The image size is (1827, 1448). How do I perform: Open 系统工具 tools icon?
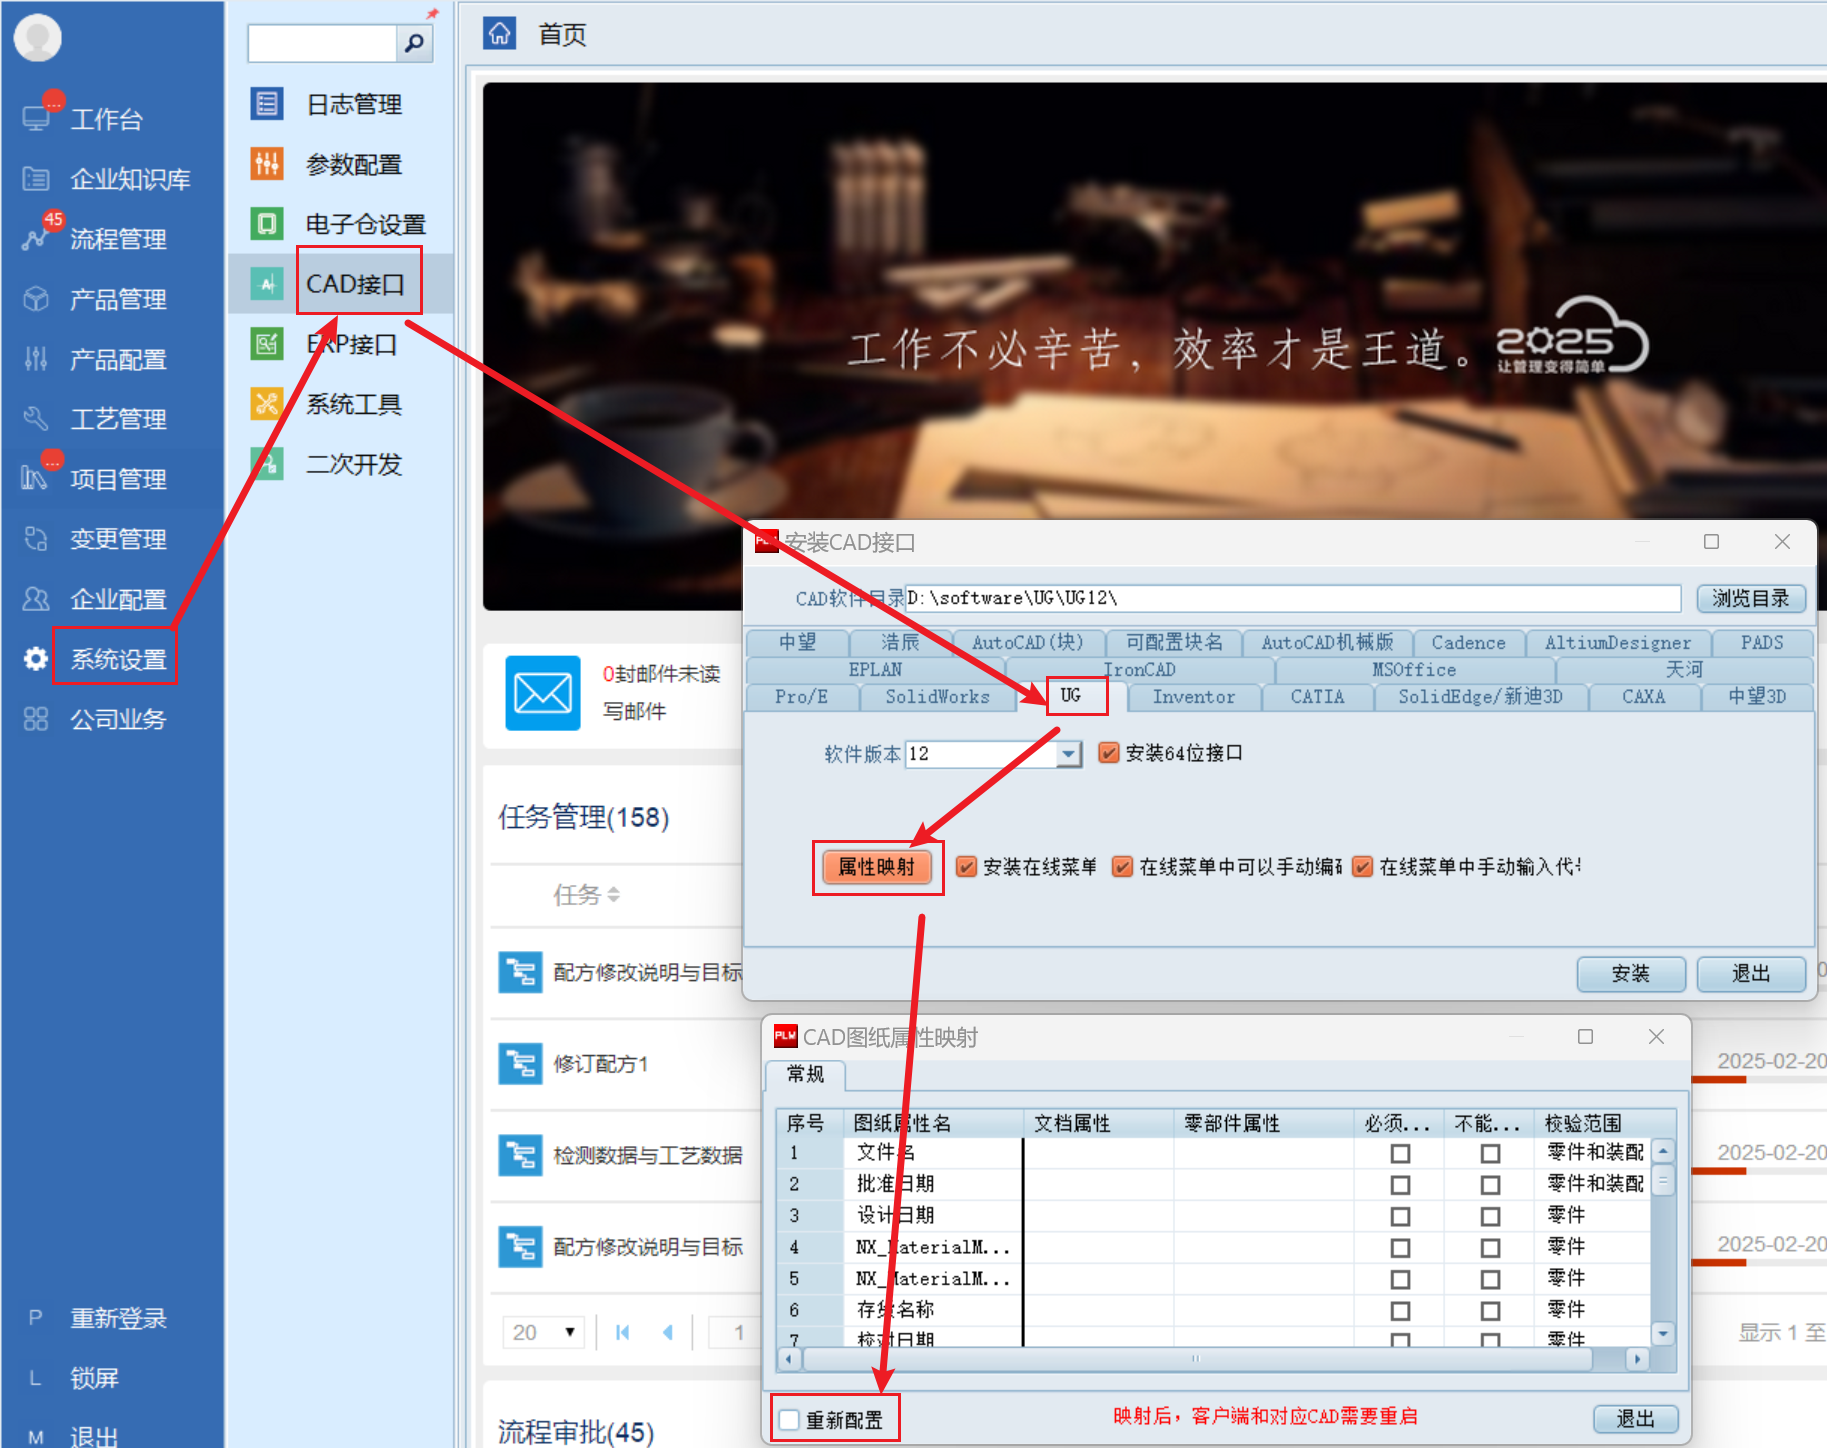(267, 404)
